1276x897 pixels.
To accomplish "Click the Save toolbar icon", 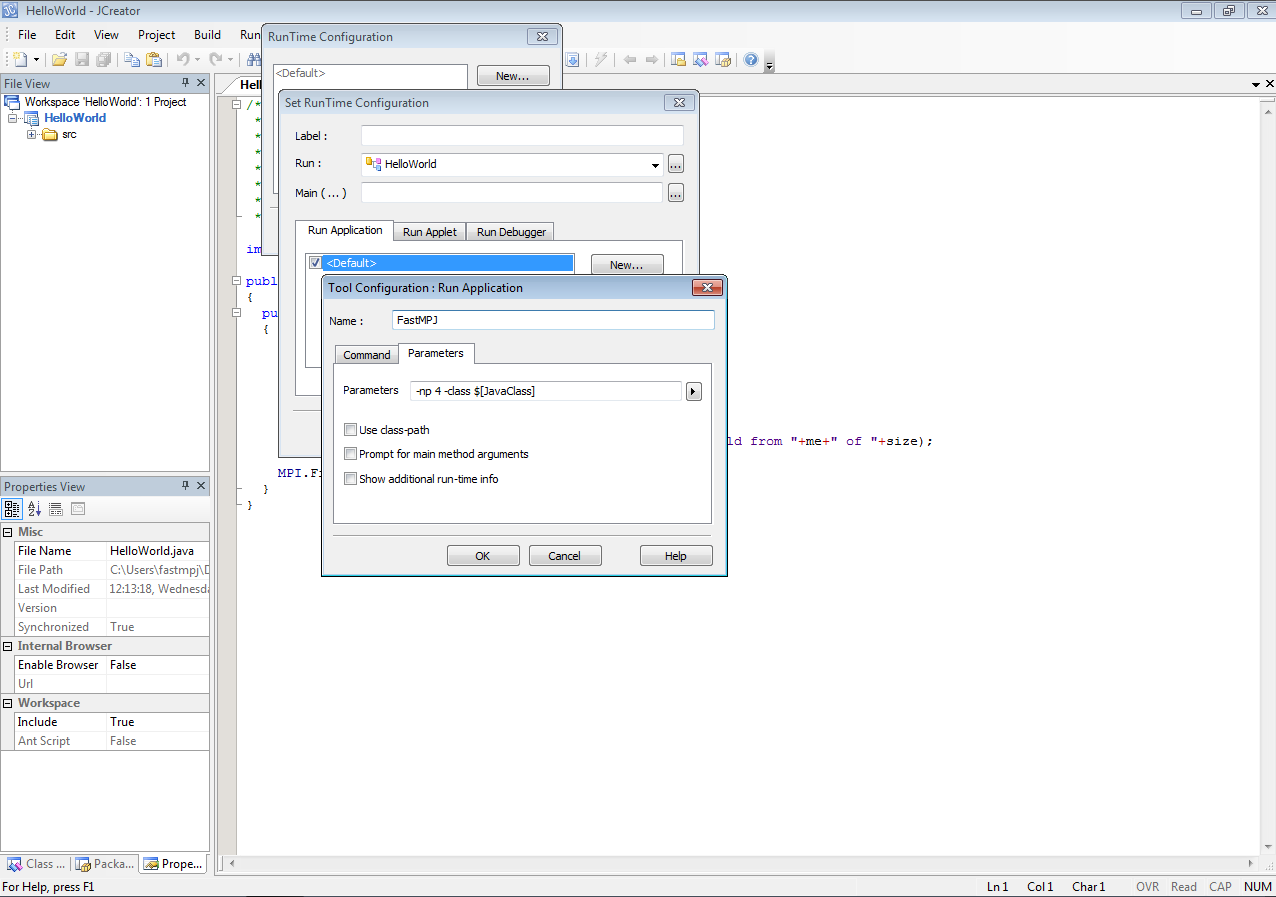I will coord(82,60).
